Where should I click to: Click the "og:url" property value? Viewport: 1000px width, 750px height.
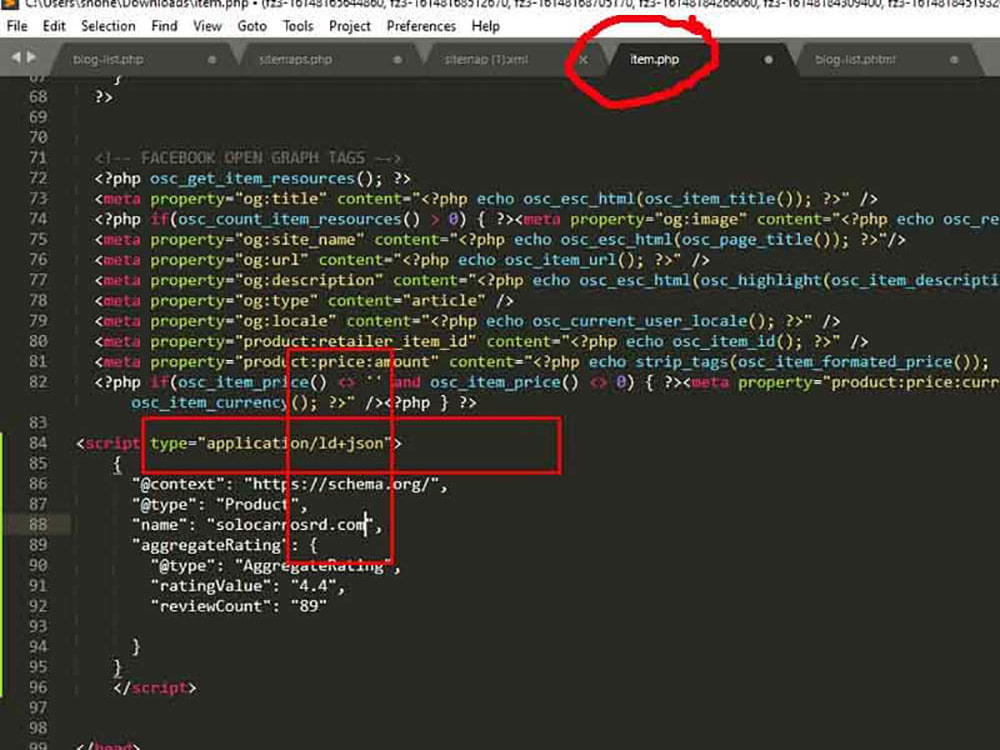tap(272, 260)
